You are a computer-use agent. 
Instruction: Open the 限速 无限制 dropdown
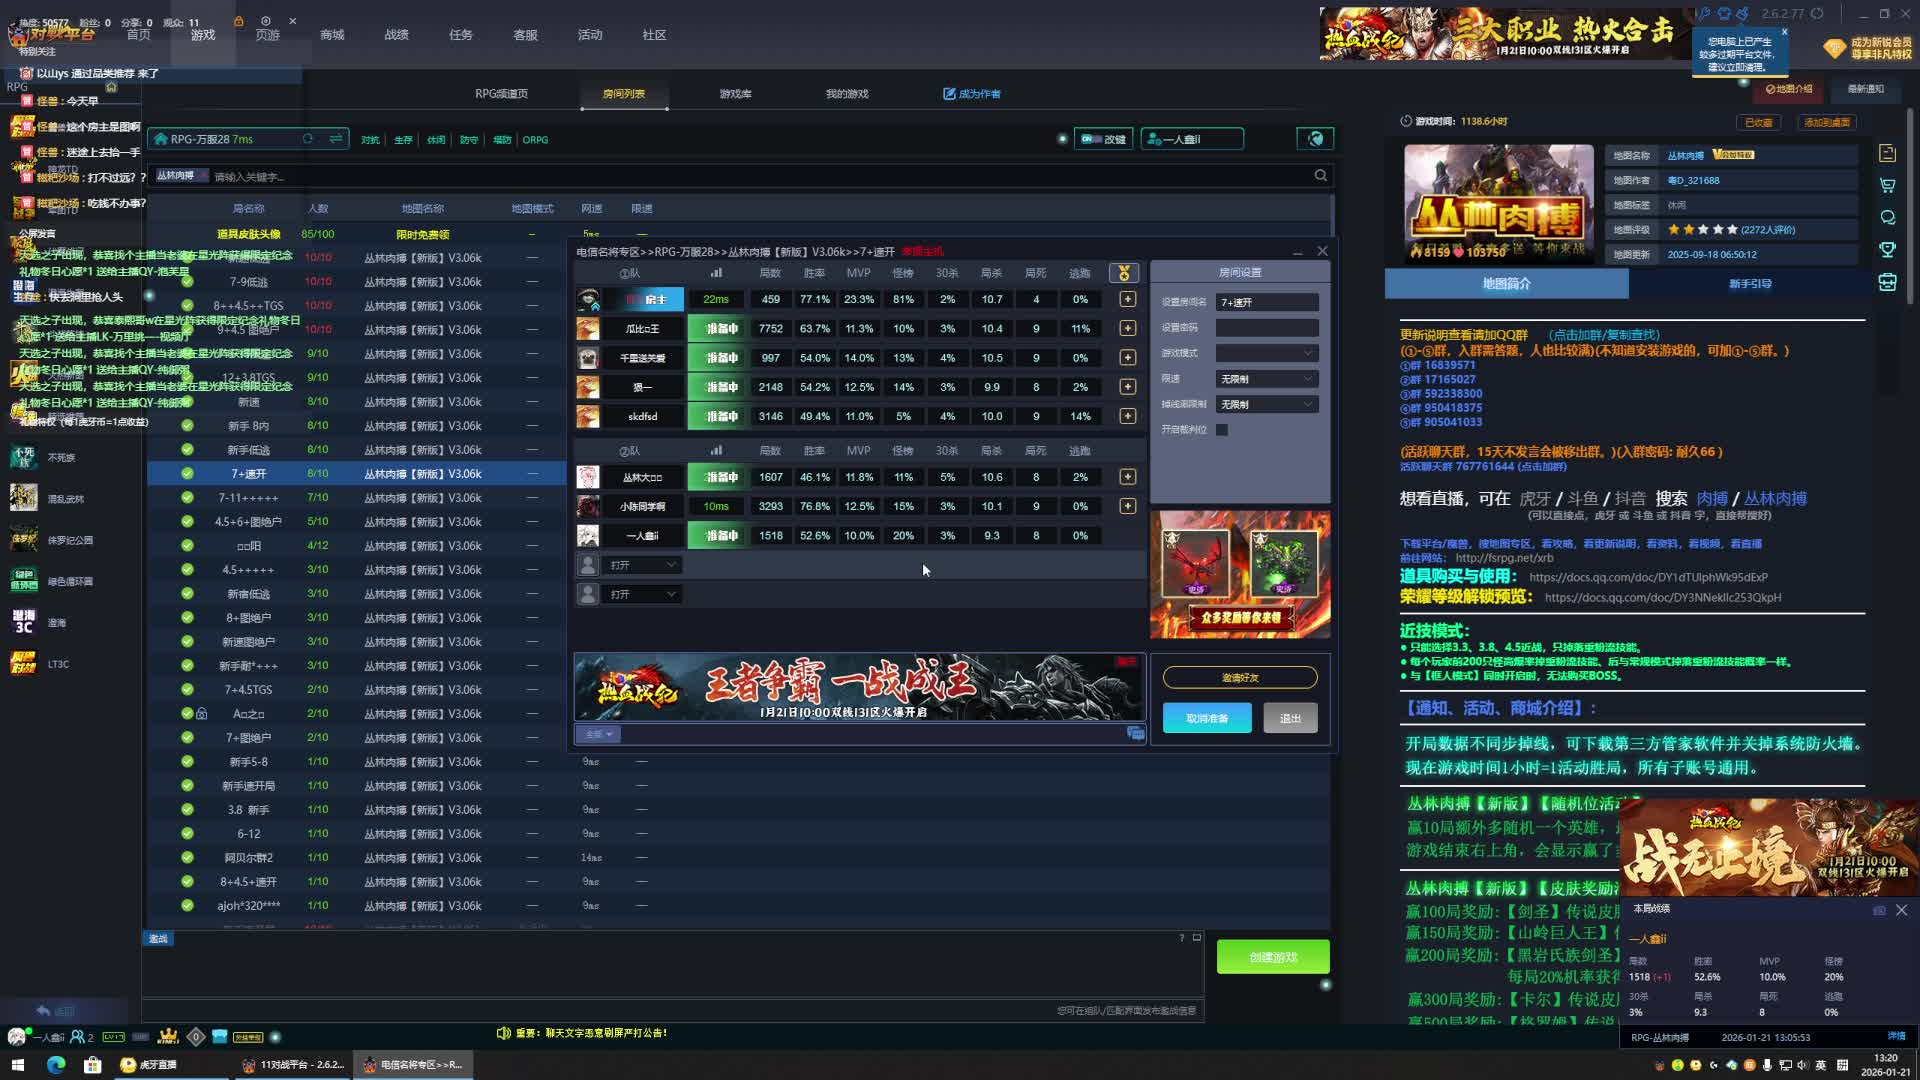(1266, 379)
